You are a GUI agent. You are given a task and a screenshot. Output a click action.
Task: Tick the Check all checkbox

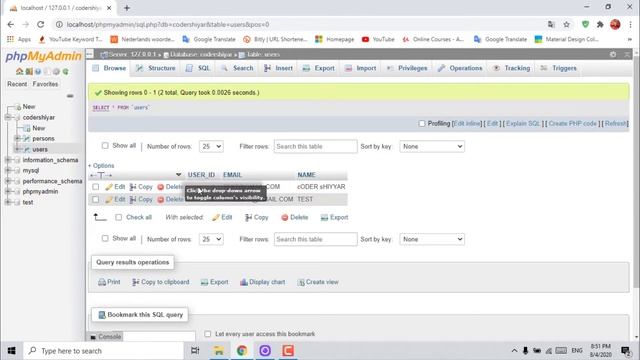118,218
